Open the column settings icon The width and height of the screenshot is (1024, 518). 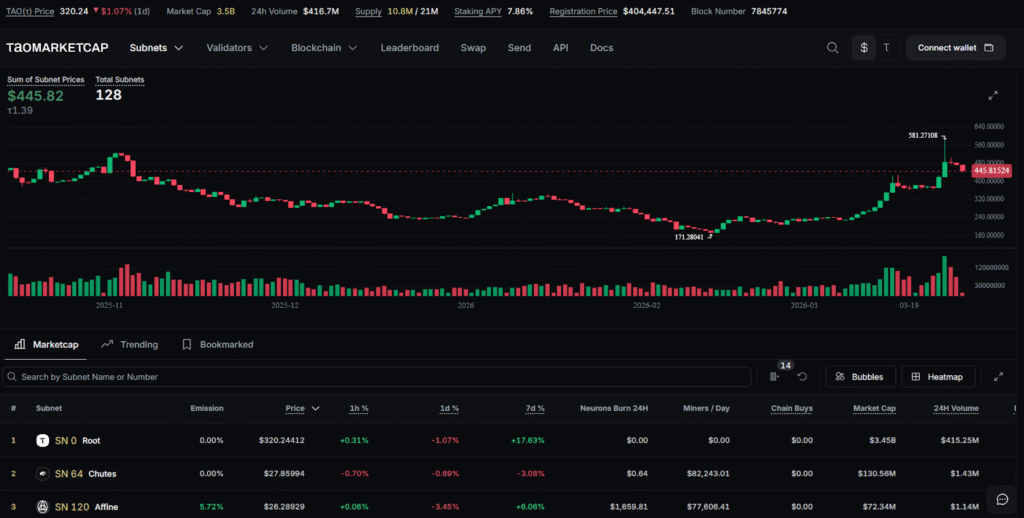coord(775,377)
